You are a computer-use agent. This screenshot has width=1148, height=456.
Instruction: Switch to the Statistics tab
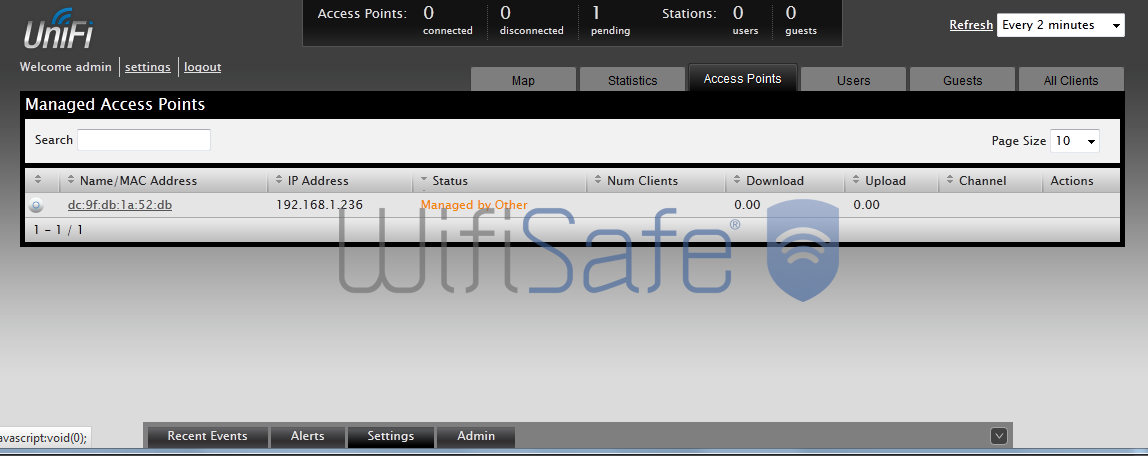pos(632,80)
